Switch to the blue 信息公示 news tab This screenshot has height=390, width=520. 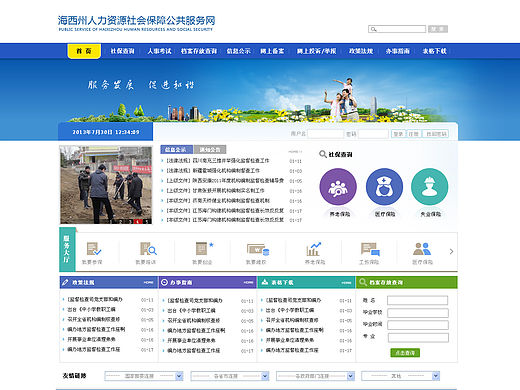pos(176,149)
